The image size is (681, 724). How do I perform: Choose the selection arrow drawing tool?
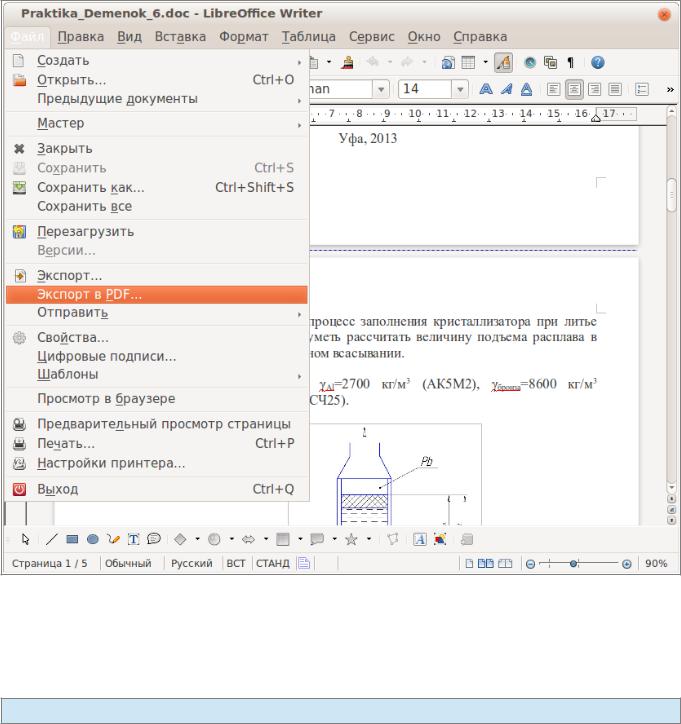pyautogui.click(x=25, y=539)
